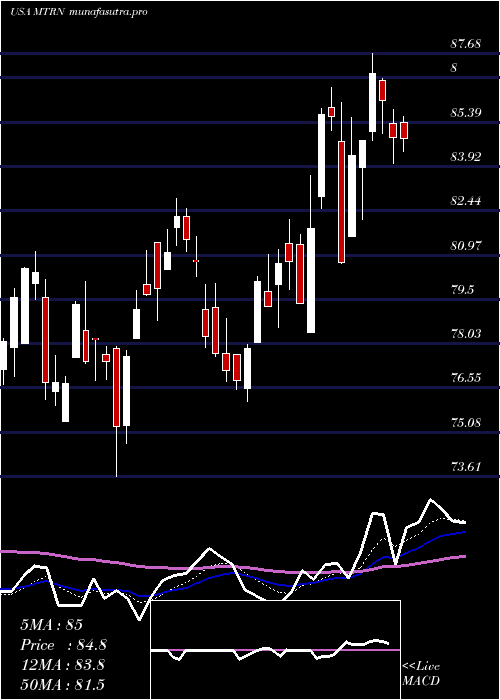
Task: Click the <<Live MACD label
Action: point(421,673)
